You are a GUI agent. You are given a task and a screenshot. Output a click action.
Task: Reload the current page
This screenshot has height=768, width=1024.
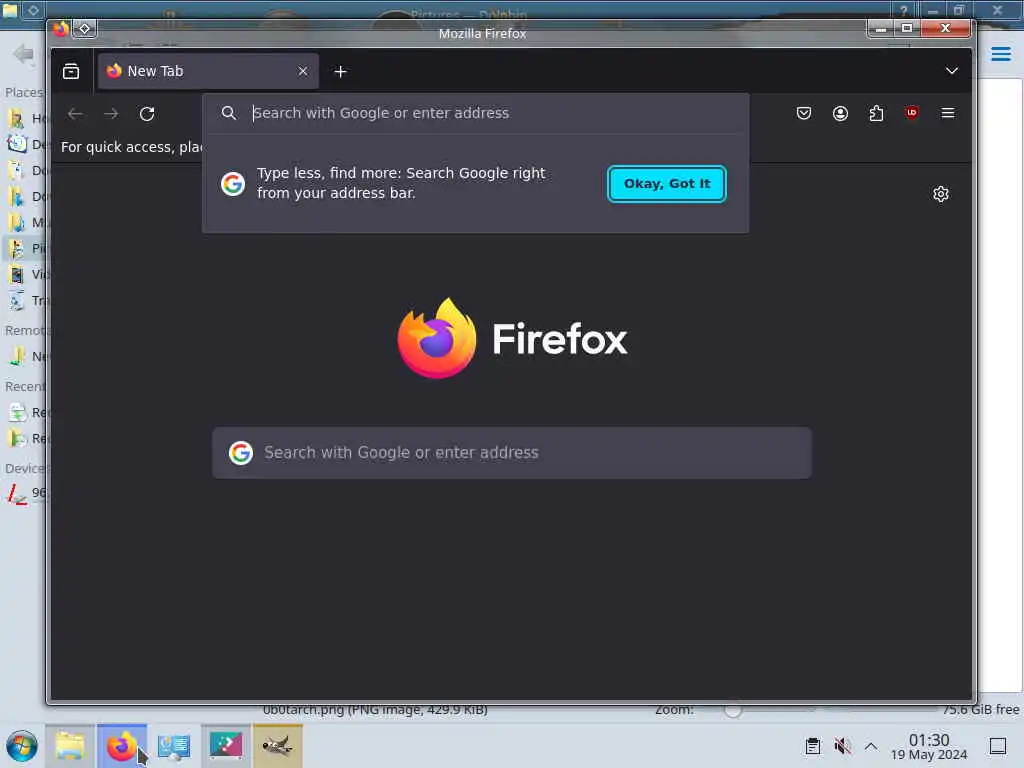point(147,114)
